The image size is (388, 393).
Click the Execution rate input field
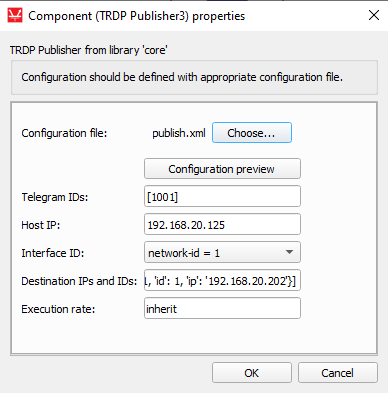point(222,308)
